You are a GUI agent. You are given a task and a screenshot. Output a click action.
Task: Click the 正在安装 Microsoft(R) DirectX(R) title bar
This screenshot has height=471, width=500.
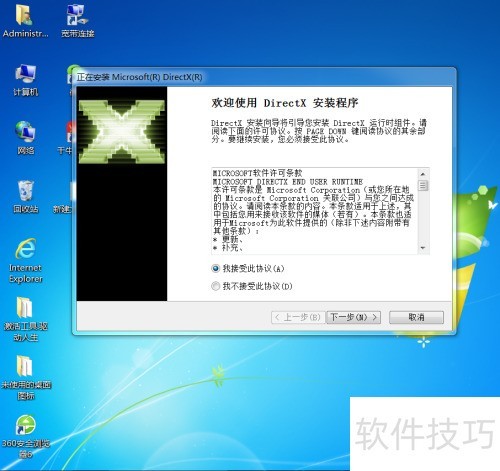click(x=263, y=77)
